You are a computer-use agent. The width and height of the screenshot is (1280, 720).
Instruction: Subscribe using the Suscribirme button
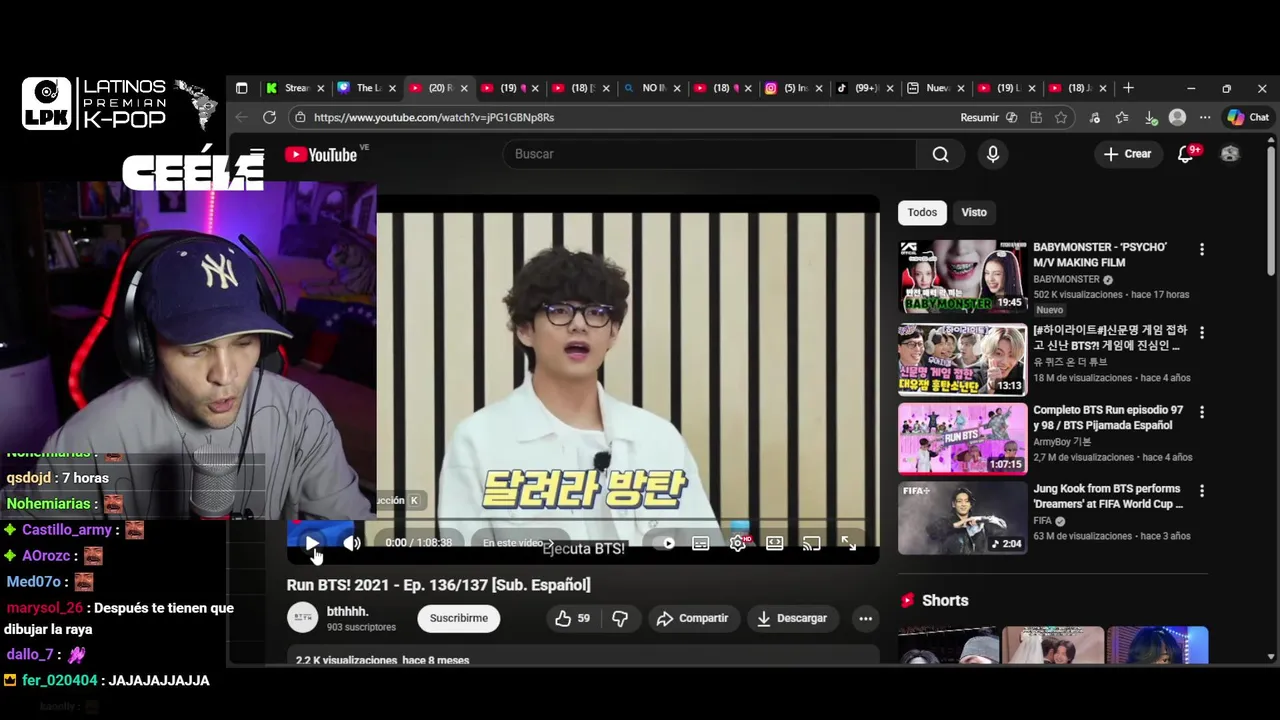tap(459, 618)
